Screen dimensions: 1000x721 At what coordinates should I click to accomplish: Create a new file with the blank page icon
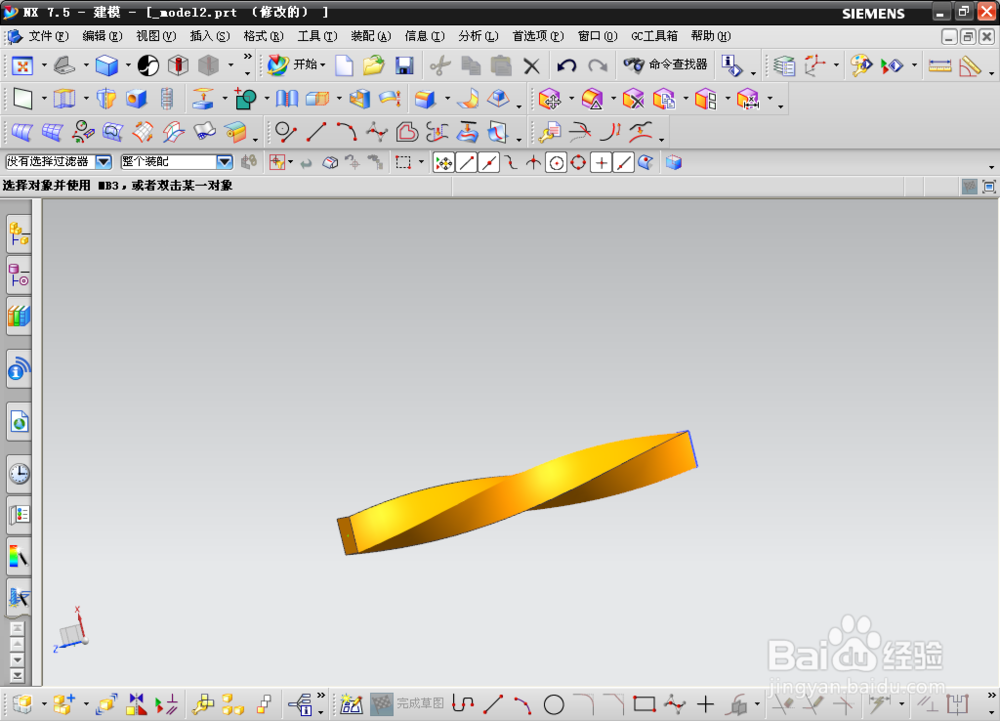click(344, 65)
